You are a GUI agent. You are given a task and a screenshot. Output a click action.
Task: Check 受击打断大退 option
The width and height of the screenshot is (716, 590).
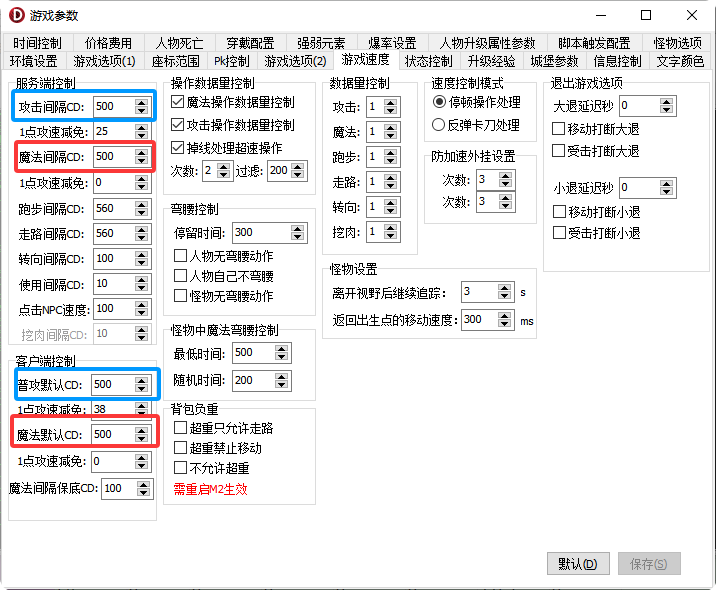point(595,151)
